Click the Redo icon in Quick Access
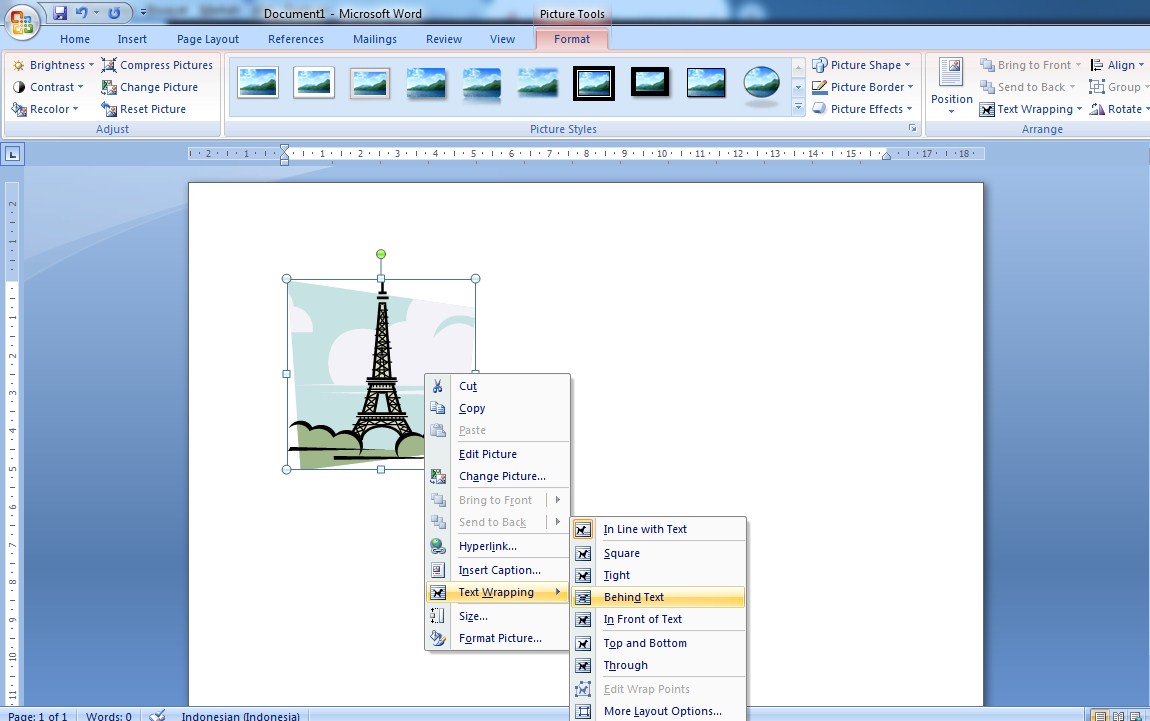 click(x=114, y=12)
